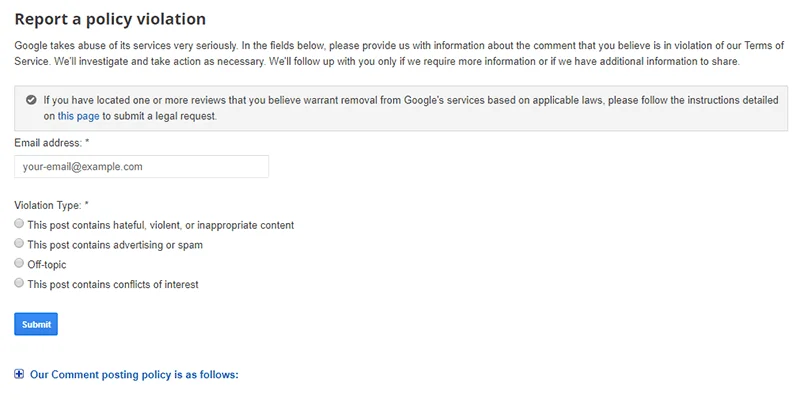The image size is (800, 402).
Task: Click the checkmark icon in the legal notice
Action: [32, 100]
